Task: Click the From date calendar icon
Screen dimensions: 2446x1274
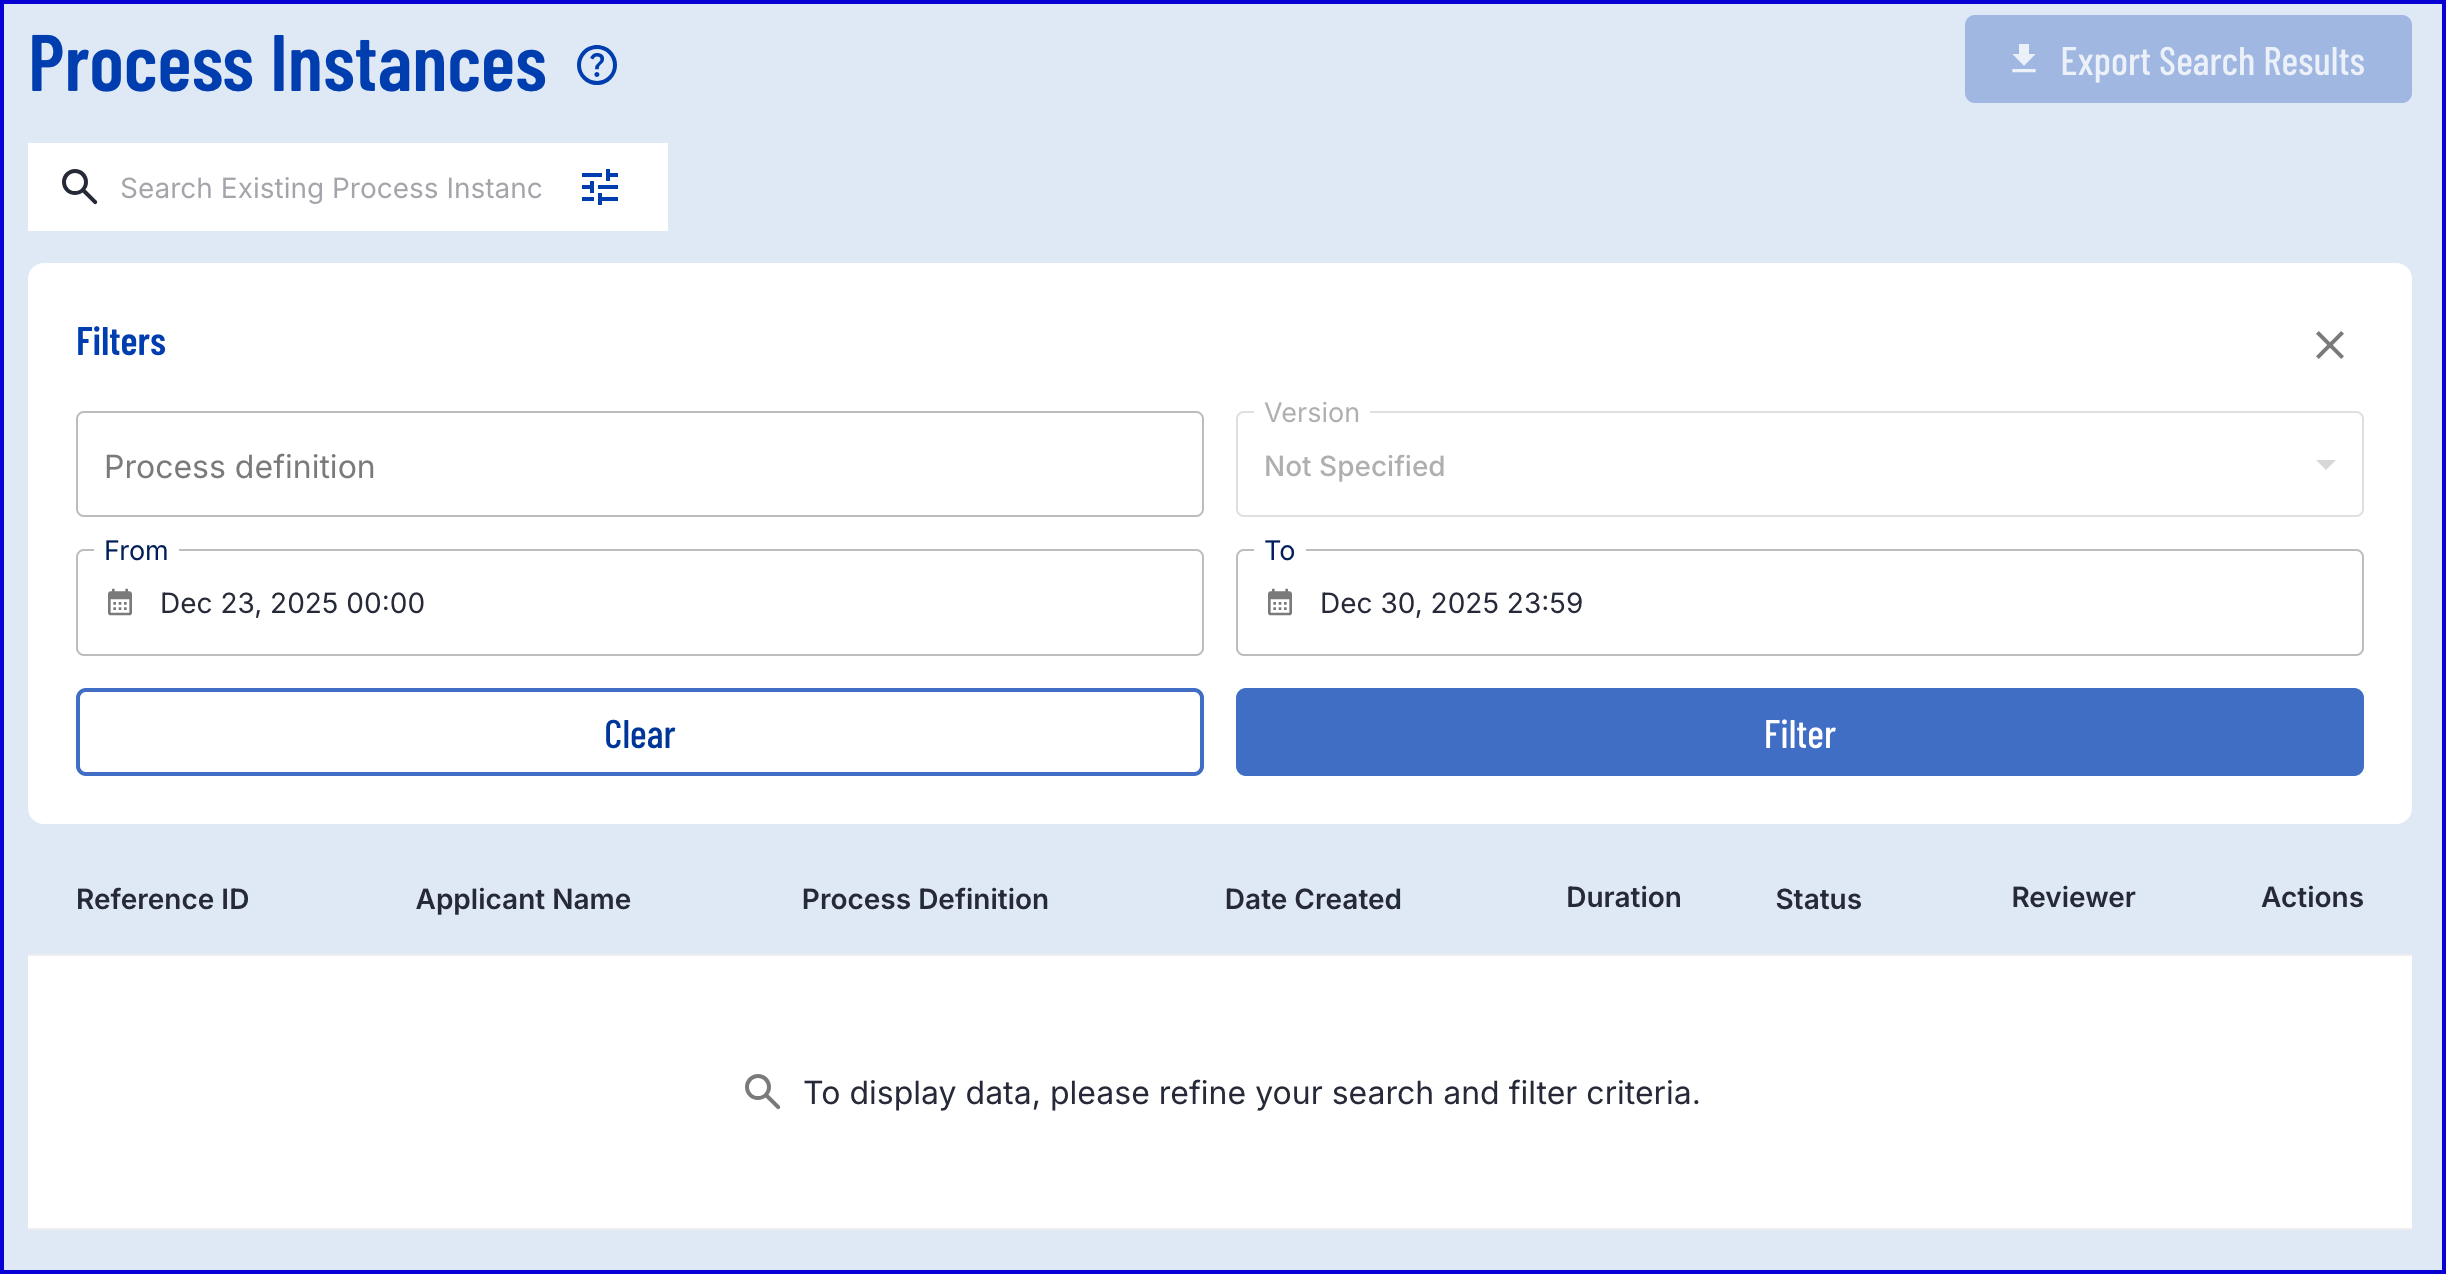Action: 120,603
